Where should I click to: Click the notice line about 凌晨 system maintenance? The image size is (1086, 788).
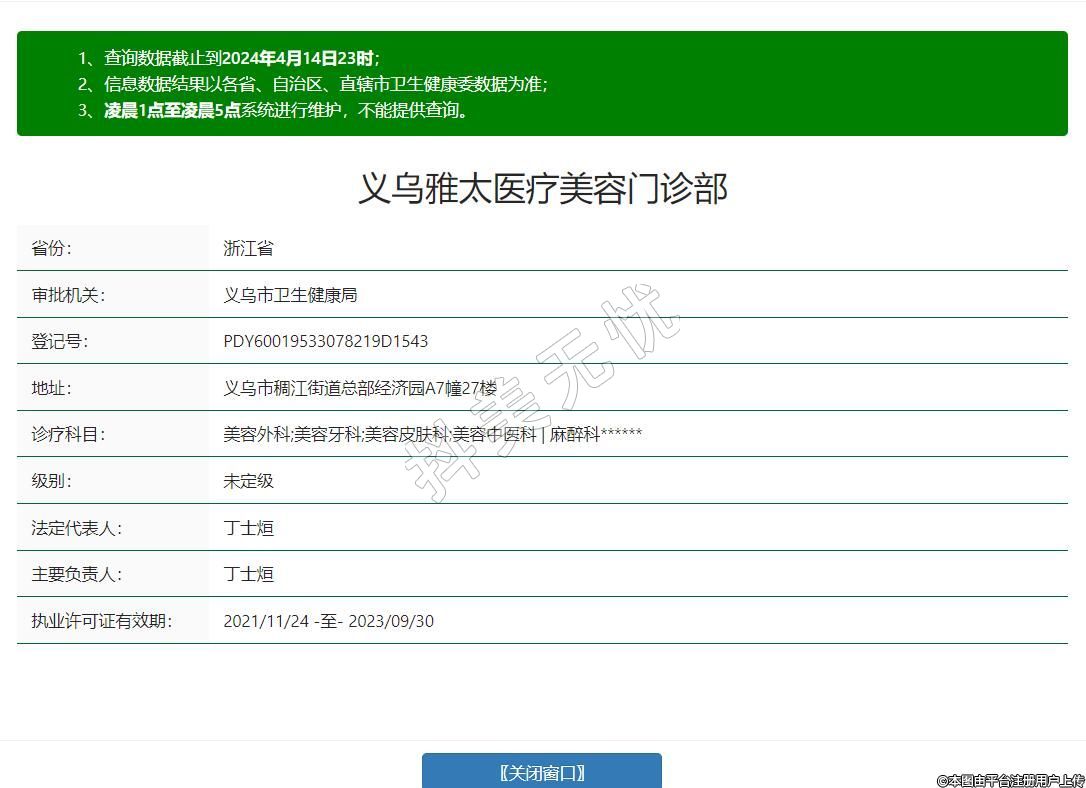tap(285, 110)
